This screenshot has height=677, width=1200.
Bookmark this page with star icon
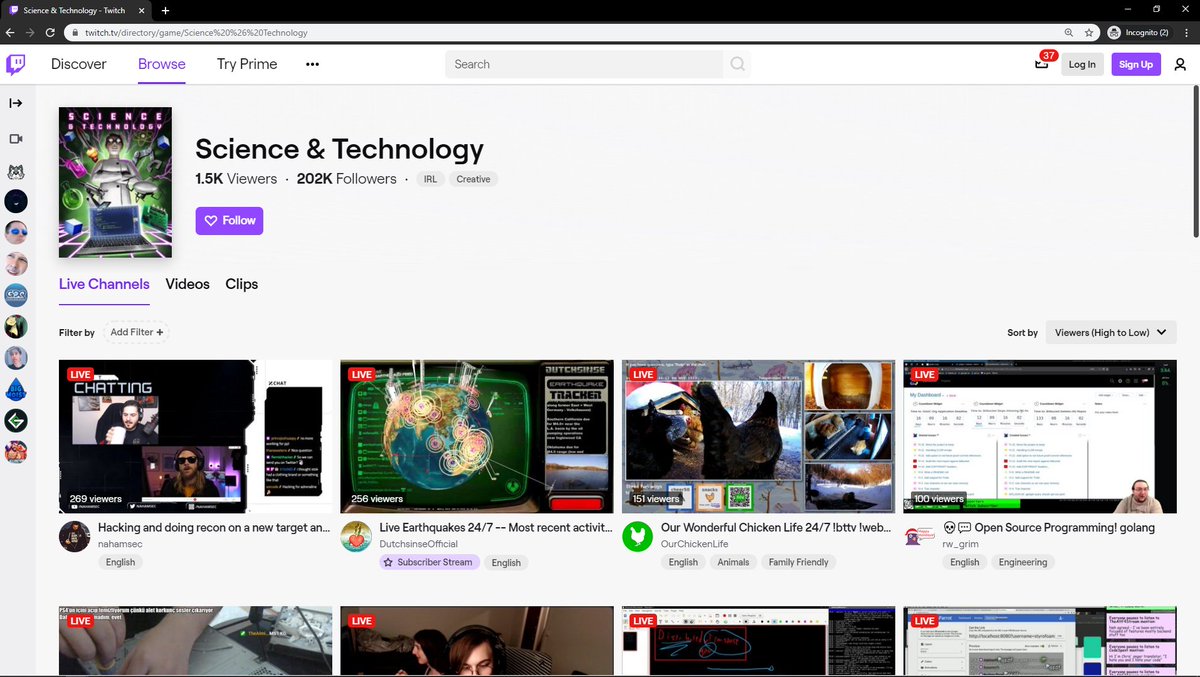click(x=1089, y=32)
